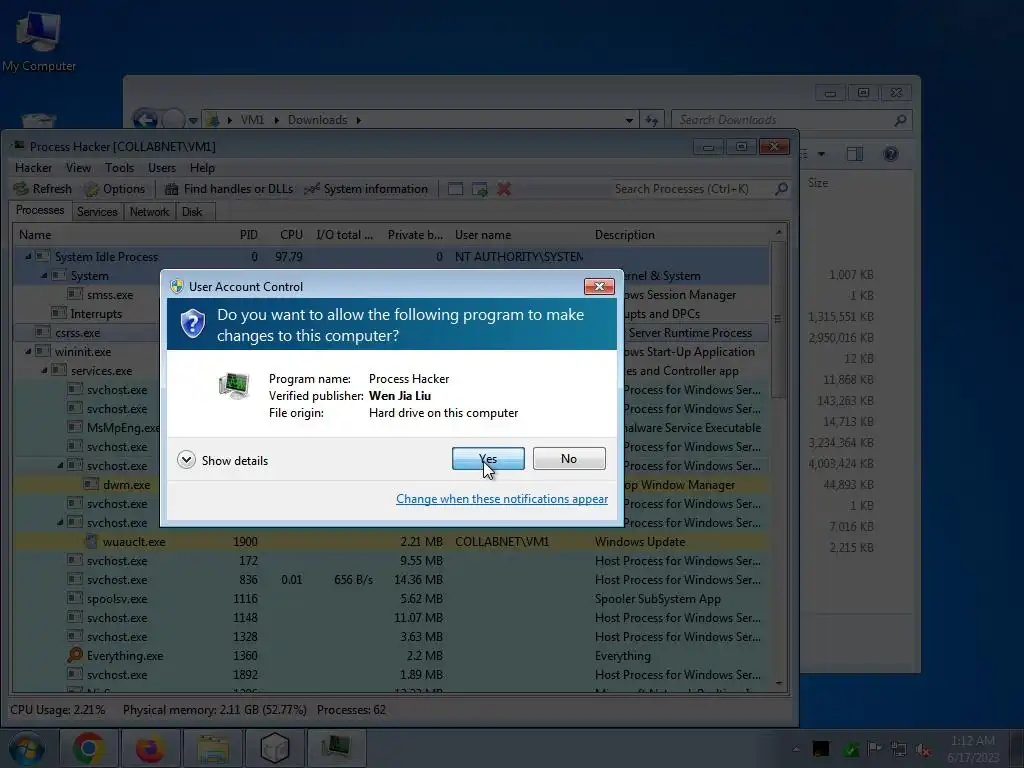1024x768 pixels.
Task: Collapse the services.exe tree node
Action: 44,370
